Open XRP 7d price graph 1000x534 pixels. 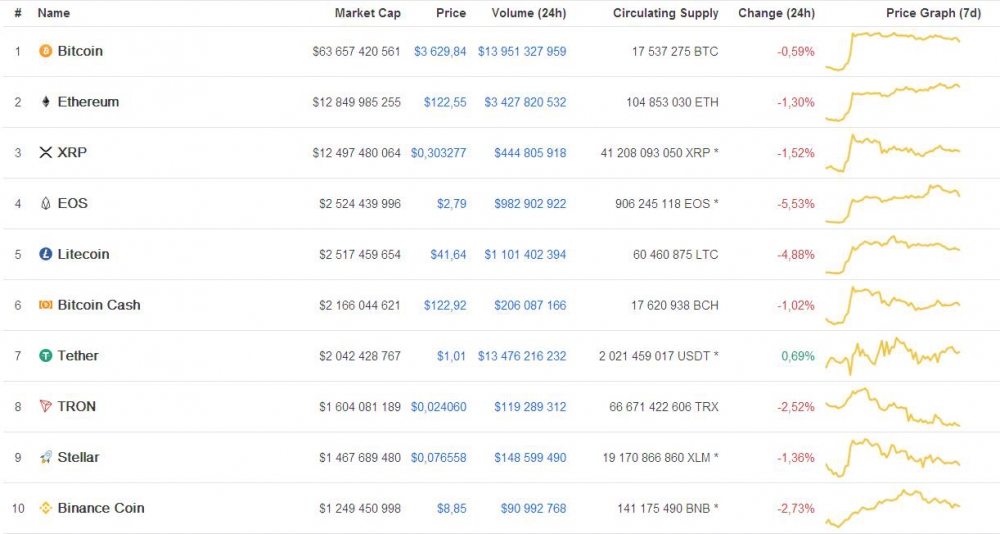pyautogui.click(x=893, y=153)
